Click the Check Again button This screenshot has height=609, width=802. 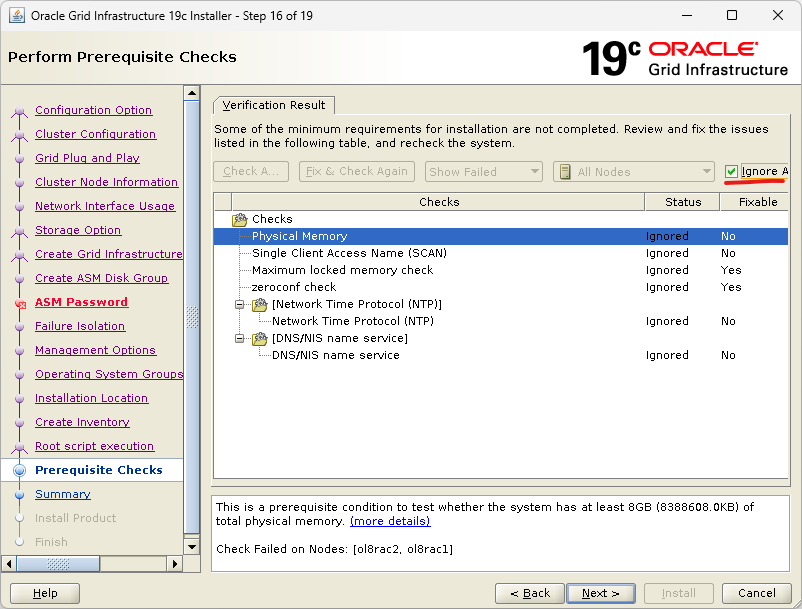click(x=251, y=171)
